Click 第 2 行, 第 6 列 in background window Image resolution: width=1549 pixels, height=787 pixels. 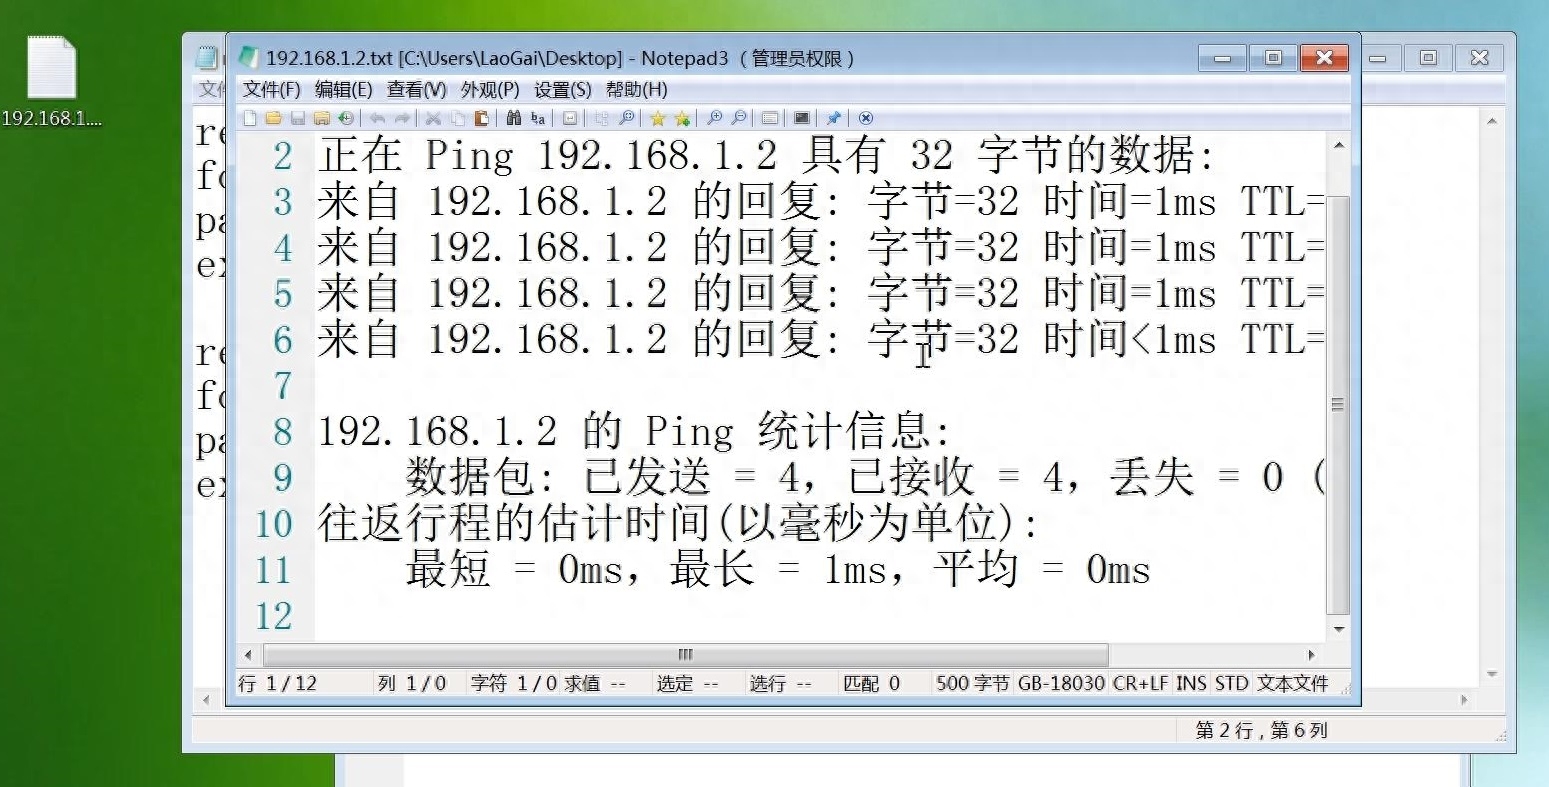(1261, 731)
